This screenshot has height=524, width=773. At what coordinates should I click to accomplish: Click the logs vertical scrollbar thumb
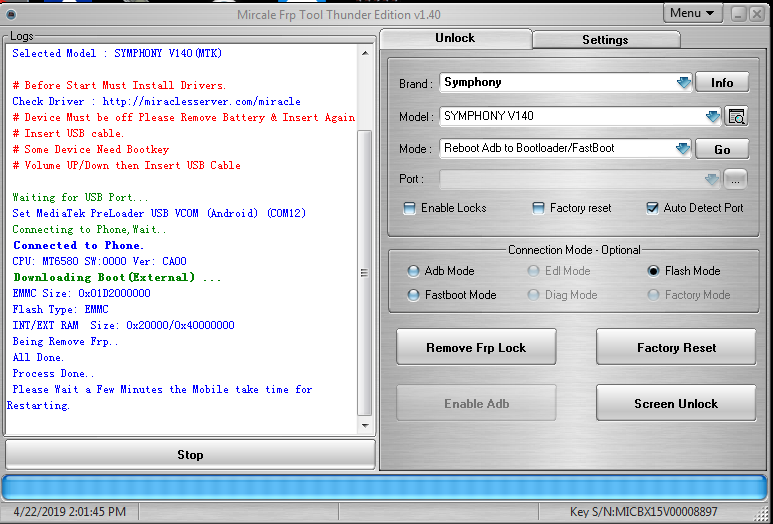point(364,273)
